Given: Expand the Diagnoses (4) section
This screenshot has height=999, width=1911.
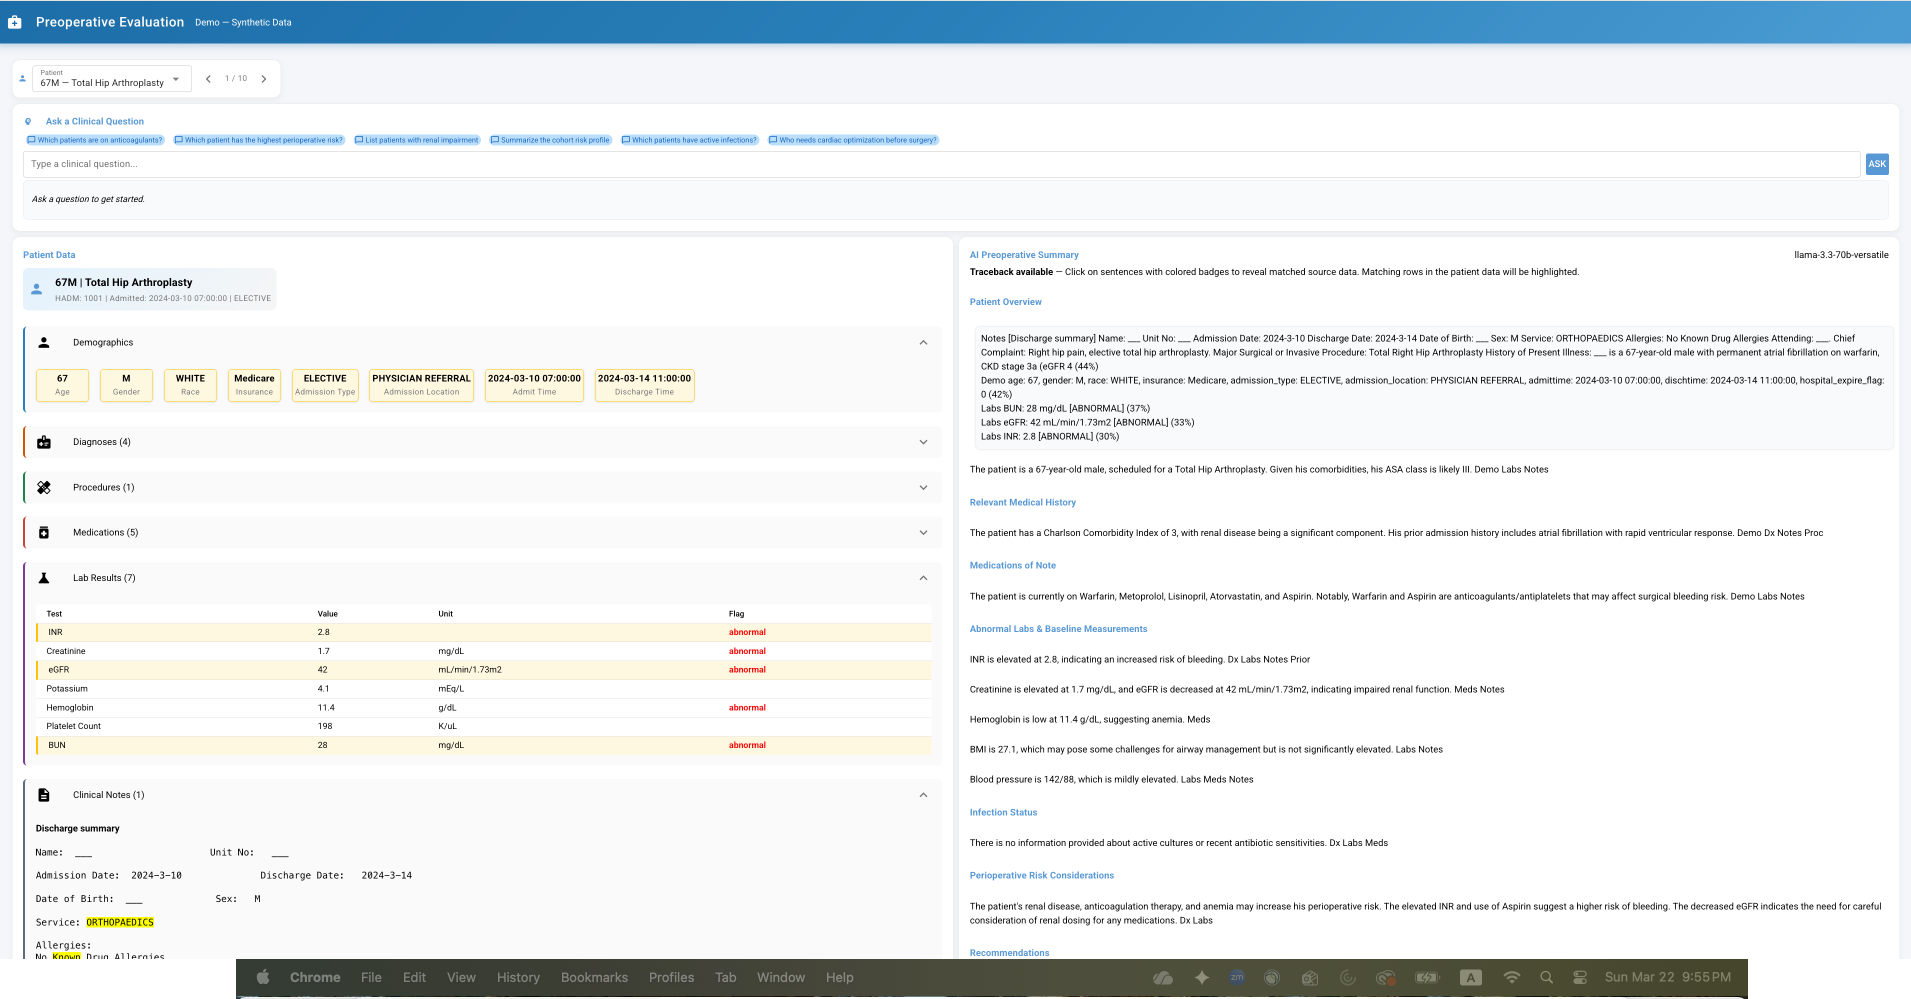Looking at the screenshot, I should coord(482,442).
